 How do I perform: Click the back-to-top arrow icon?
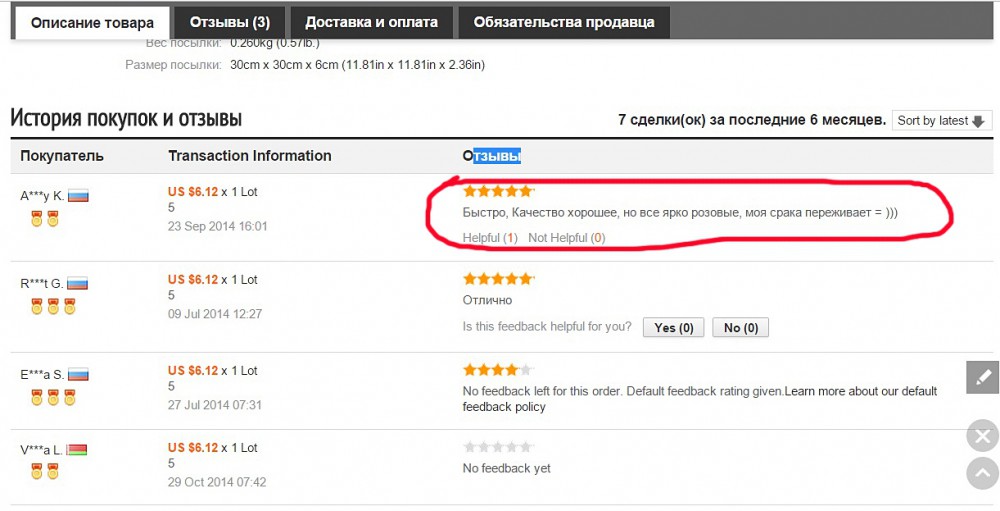point(983,473)
